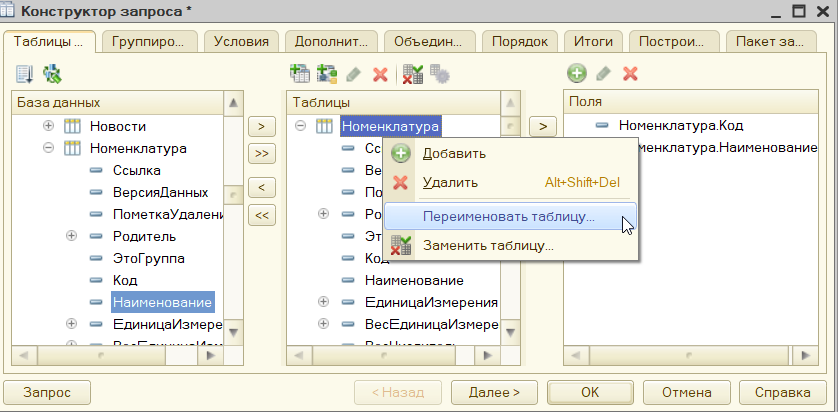Image resolution: width=839 pixels, height=412 pixels.
Task: Click the red delete icon above Поля
Action: (x=630, y=74)
